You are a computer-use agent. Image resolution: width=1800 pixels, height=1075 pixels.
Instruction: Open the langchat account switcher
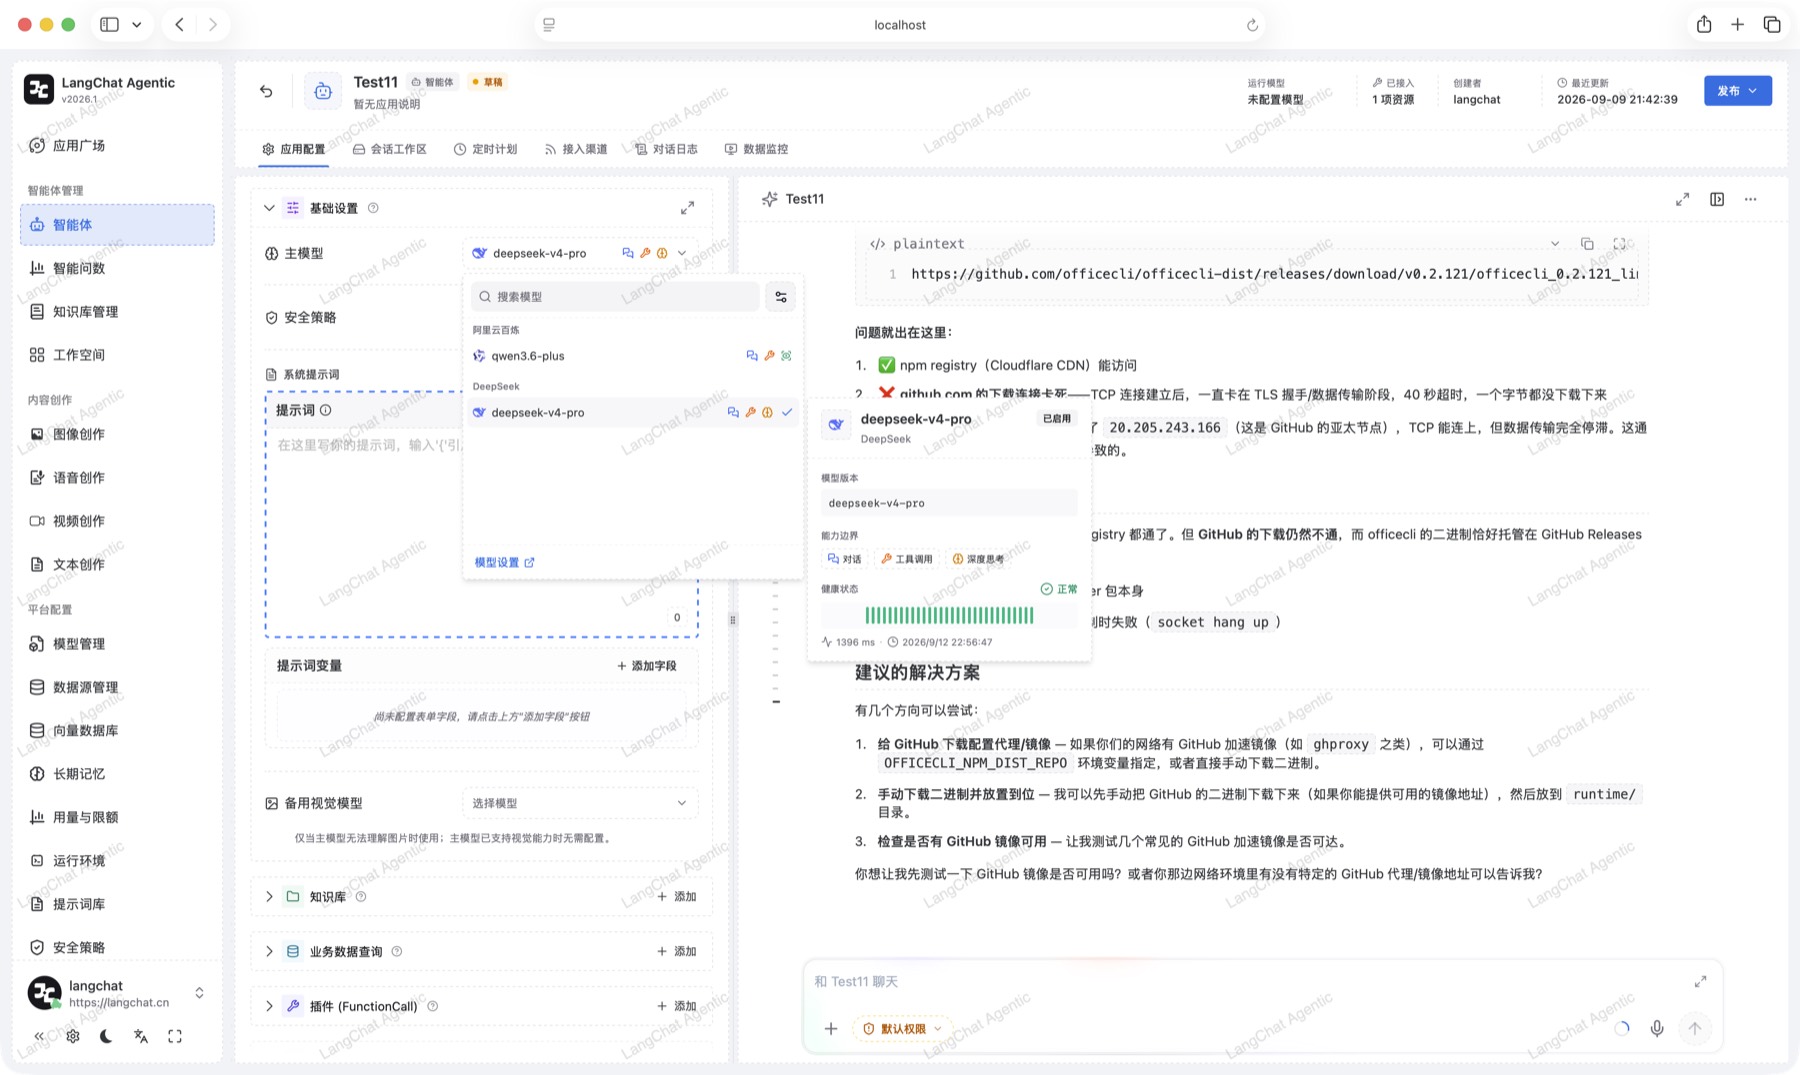pyautogui.click(x=116, y=993)
